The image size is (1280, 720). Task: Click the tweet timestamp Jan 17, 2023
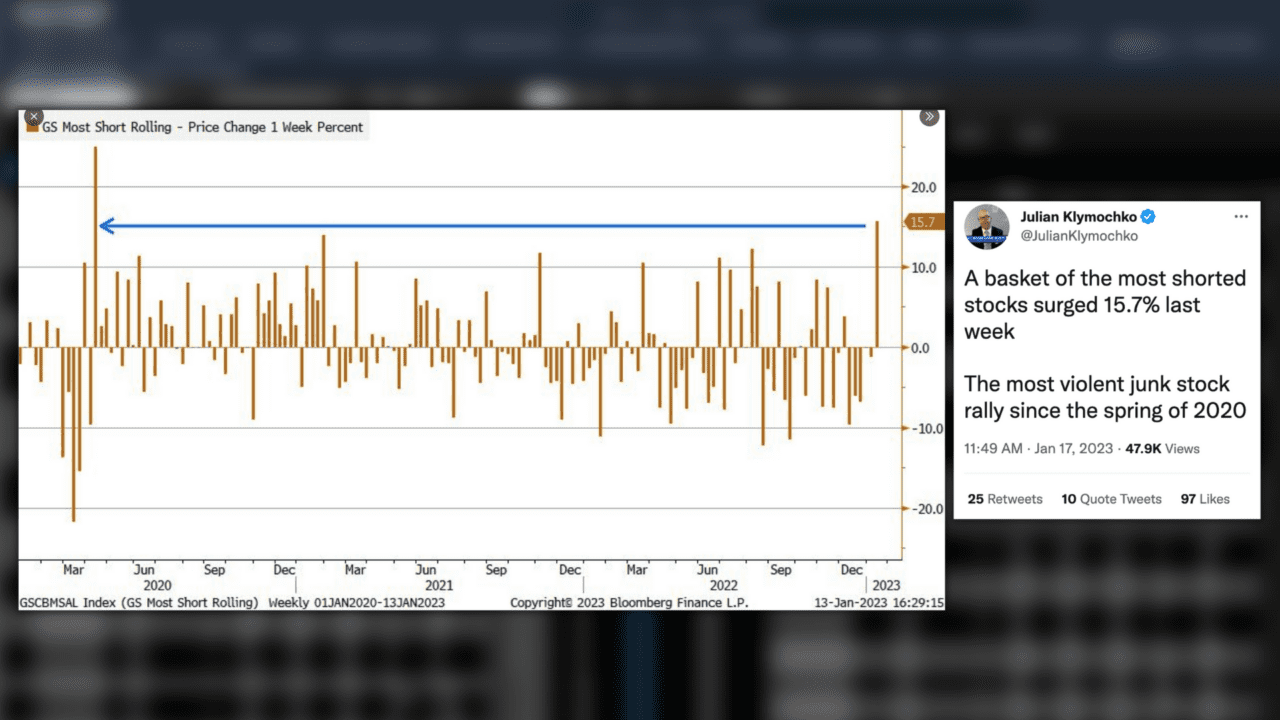pyautogui.click(x=1076, y=449)
